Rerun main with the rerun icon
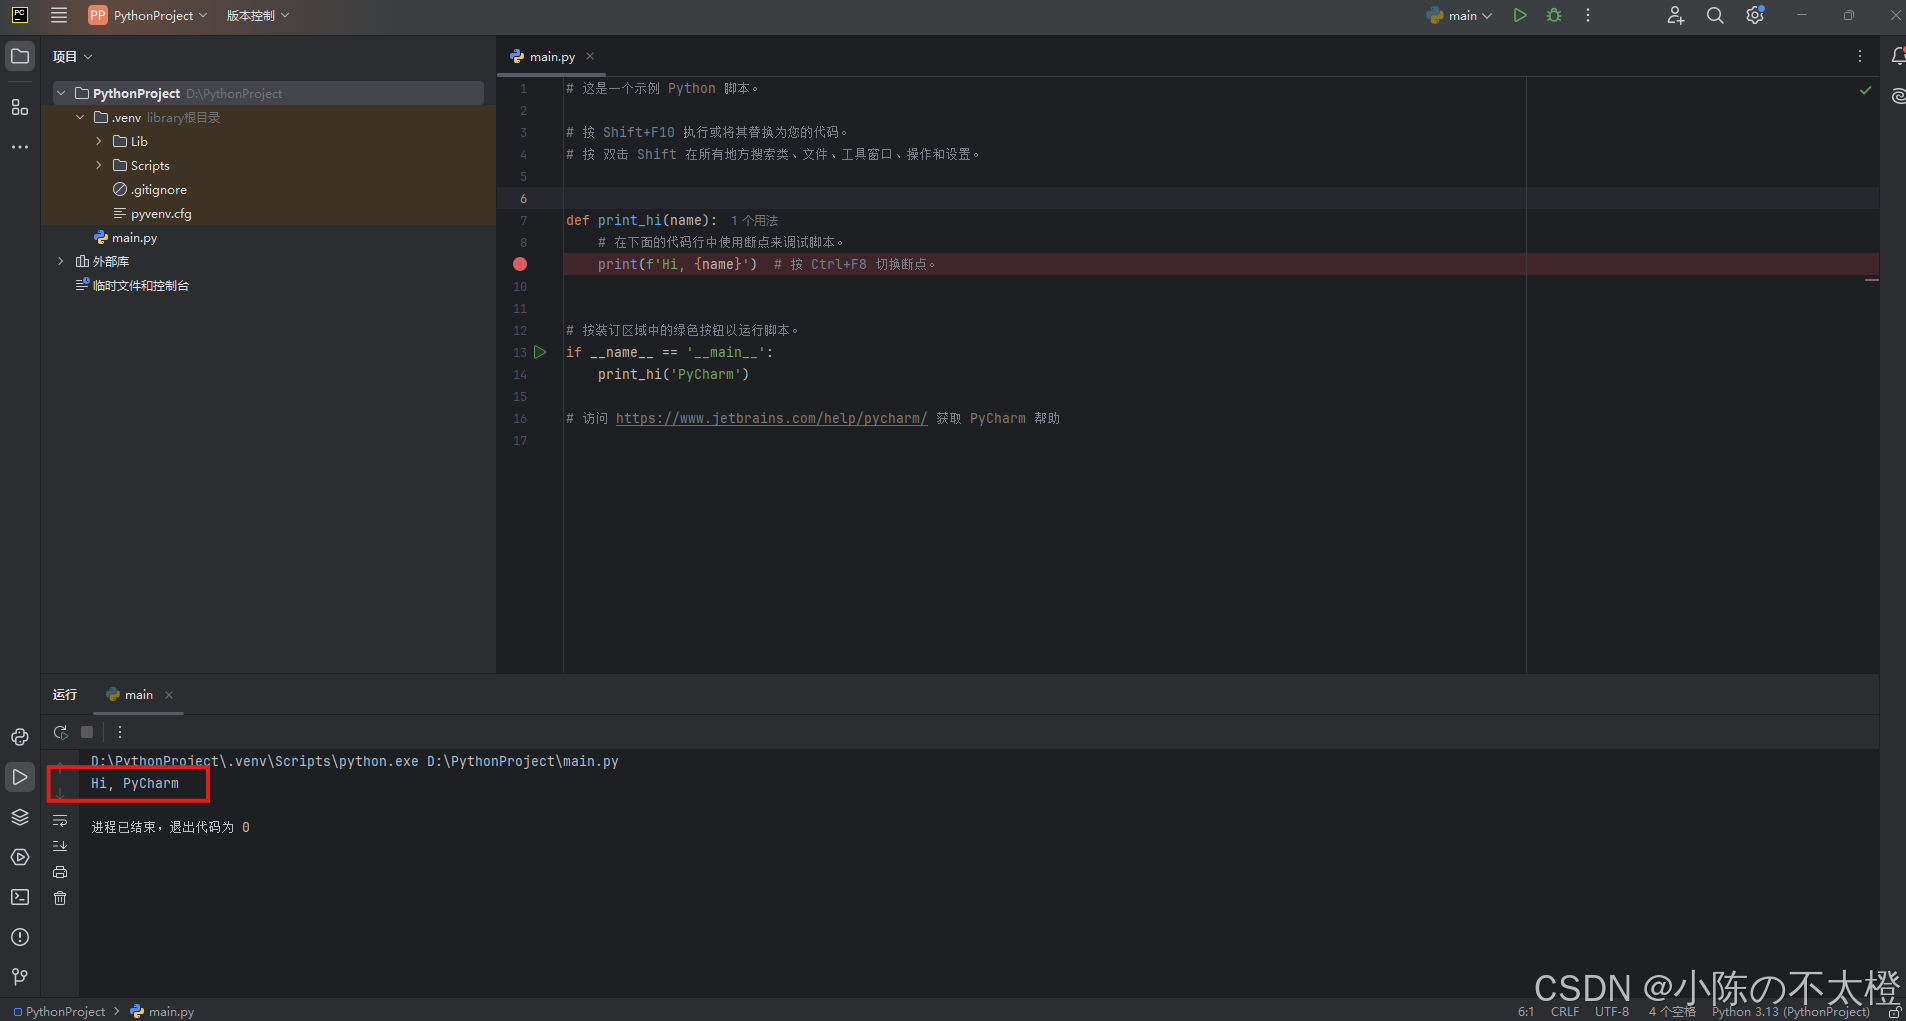Image resolution: width=1906 pixels, height=1021 pixels. point(61,732)
